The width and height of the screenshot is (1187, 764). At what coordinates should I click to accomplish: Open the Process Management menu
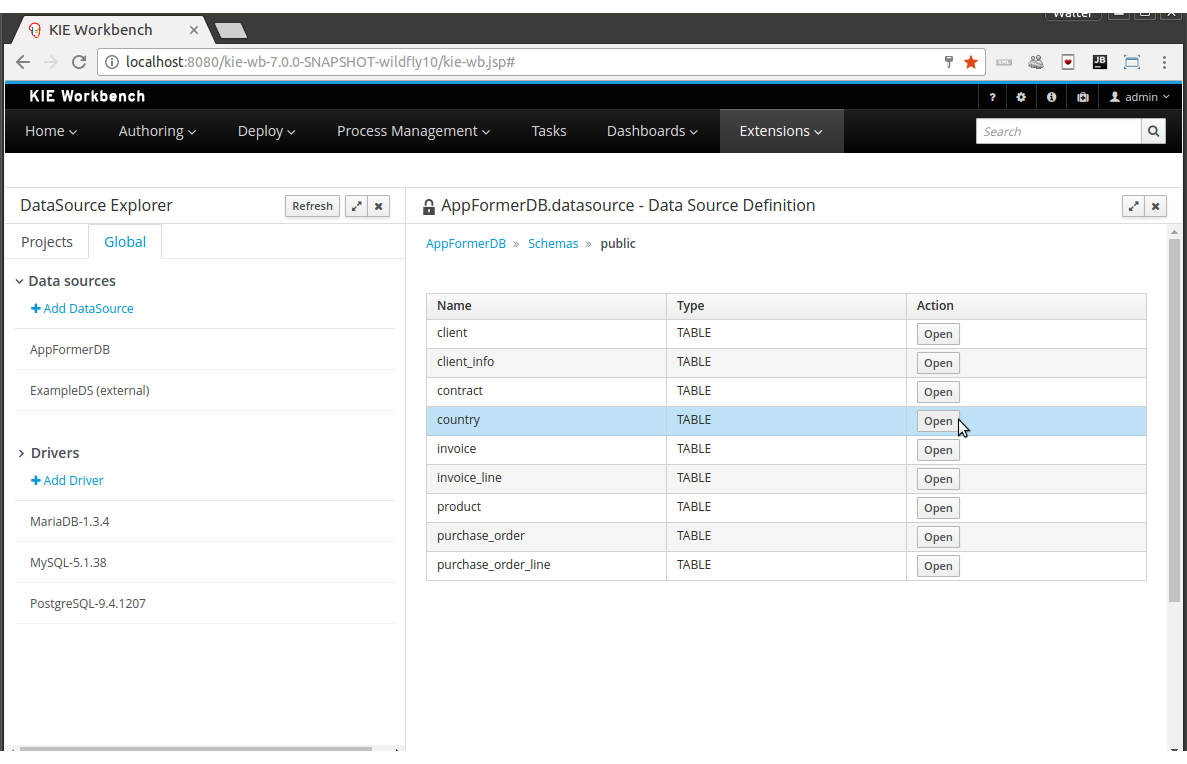(413, 131)
